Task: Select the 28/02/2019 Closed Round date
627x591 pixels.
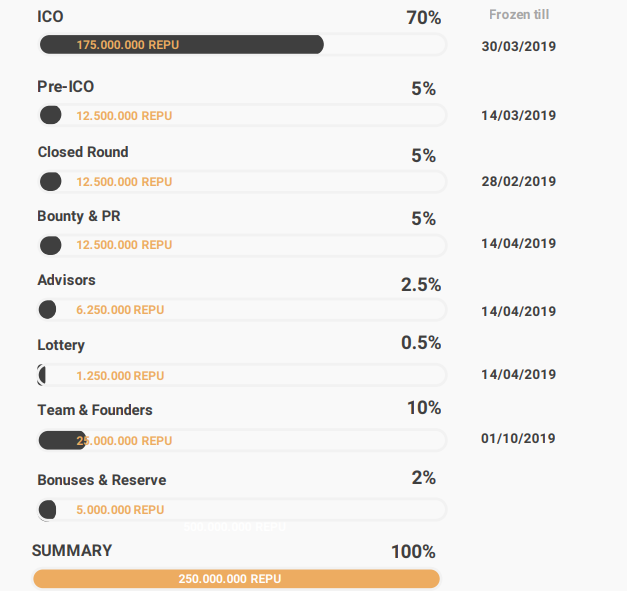Action: point(518,181)
